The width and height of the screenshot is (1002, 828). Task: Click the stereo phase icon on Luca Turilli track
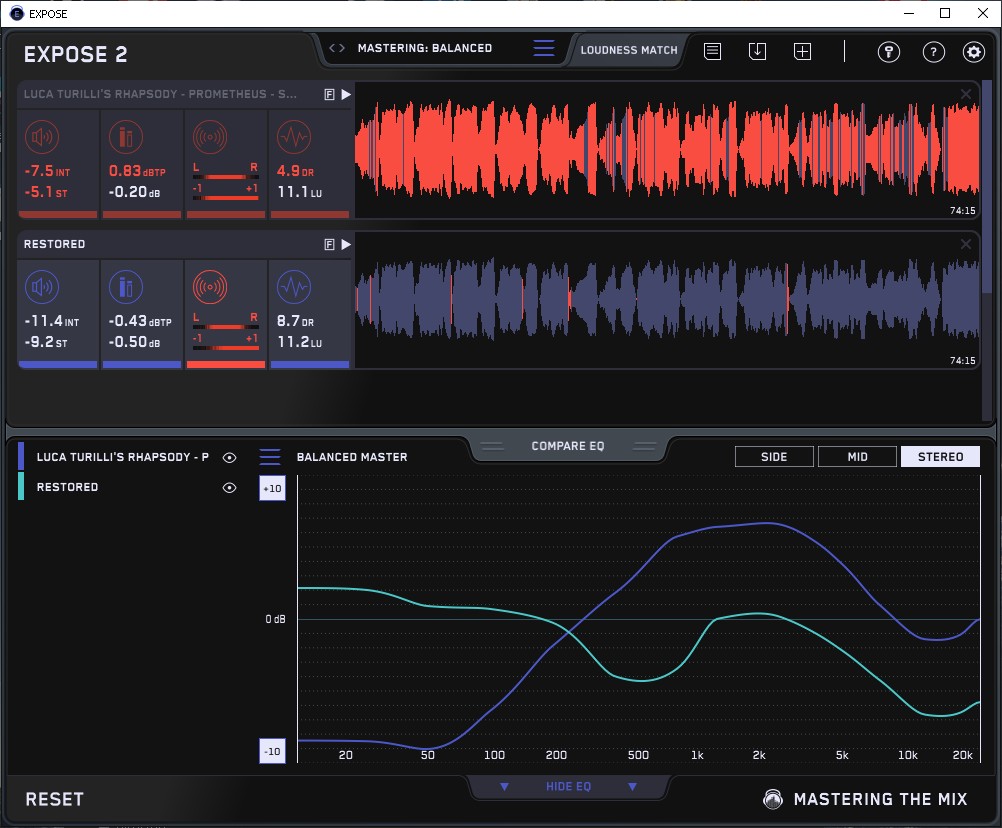coord(210,137)
